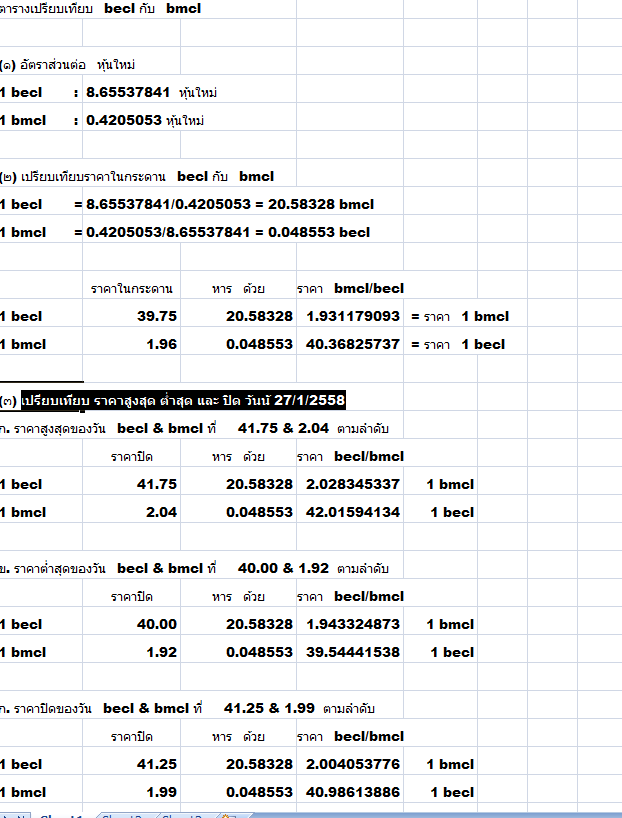Click the heading (๑) อัตราส่วนต่อ หุ้นใหม่

(x=67, y=65)
